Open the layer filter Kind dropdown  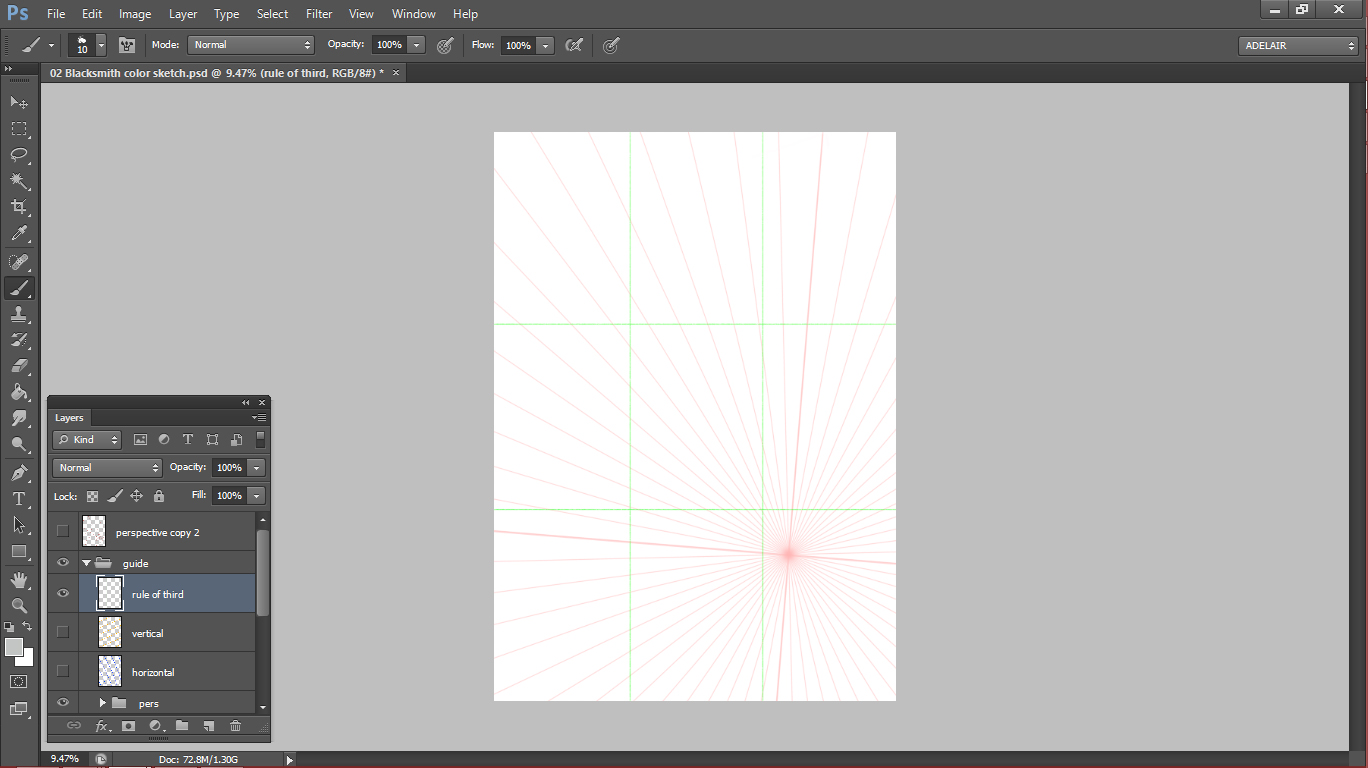(87, 440)
